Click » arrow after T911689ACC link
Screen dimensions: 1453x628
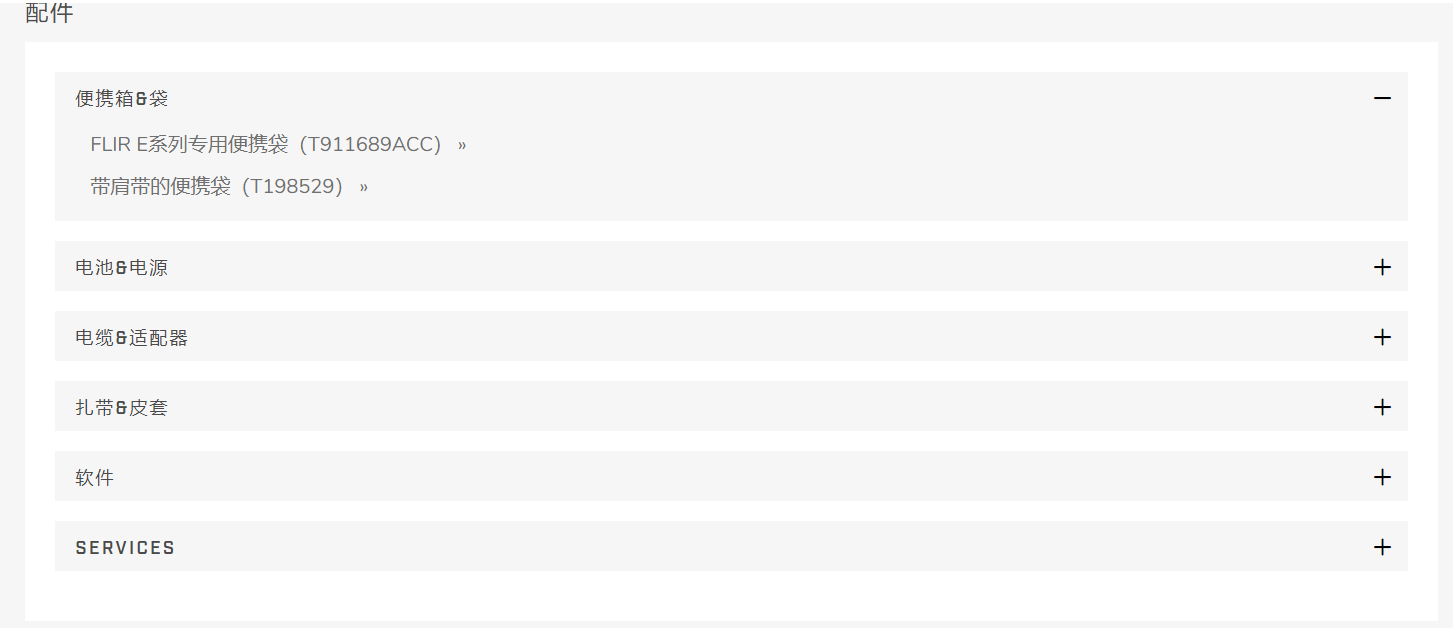click(x=462, y=145)
